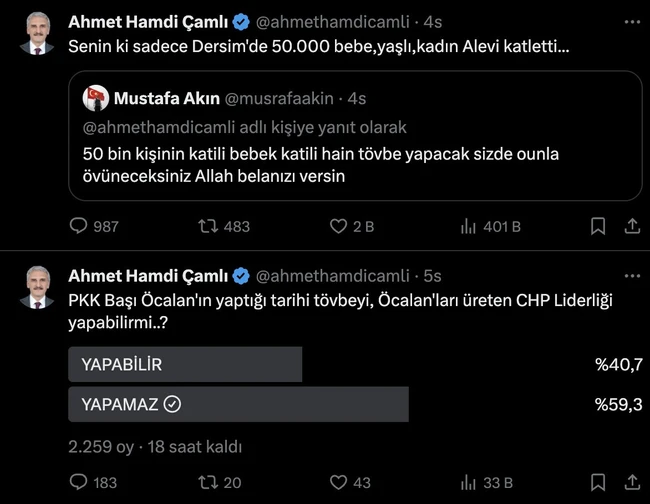This screenshot has height=504, width=650.
Task: Open Ahmet Hamdi Çamlı's profile from poll tweet
Action: [148, 275]
